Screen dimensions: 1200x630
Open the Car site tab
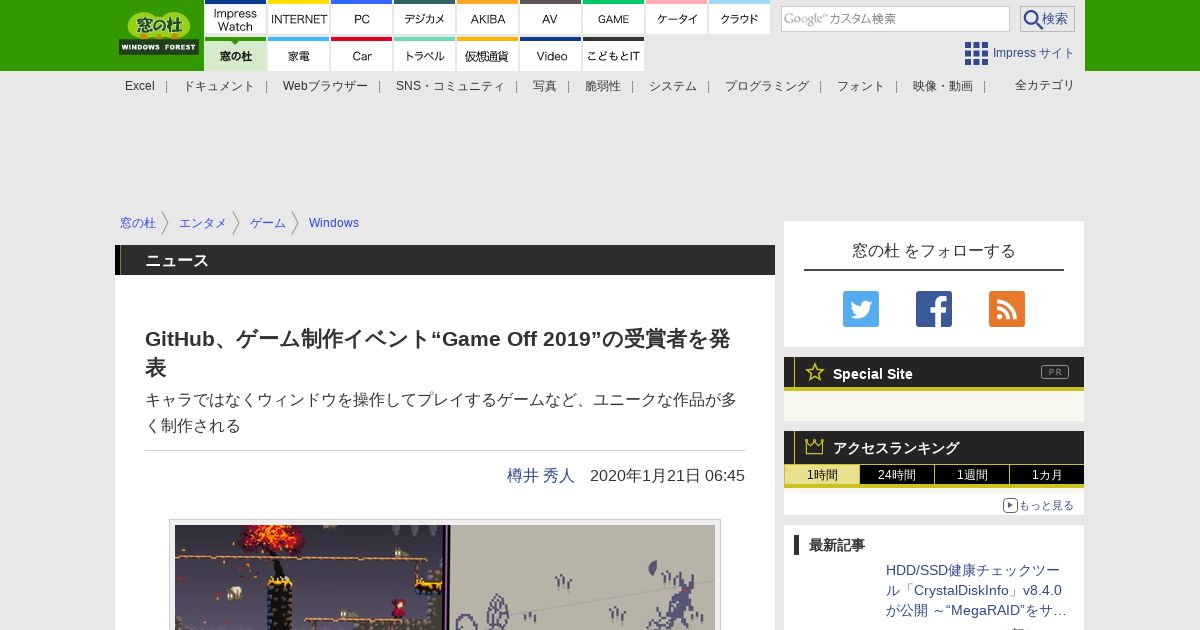(x=362, y=55)
